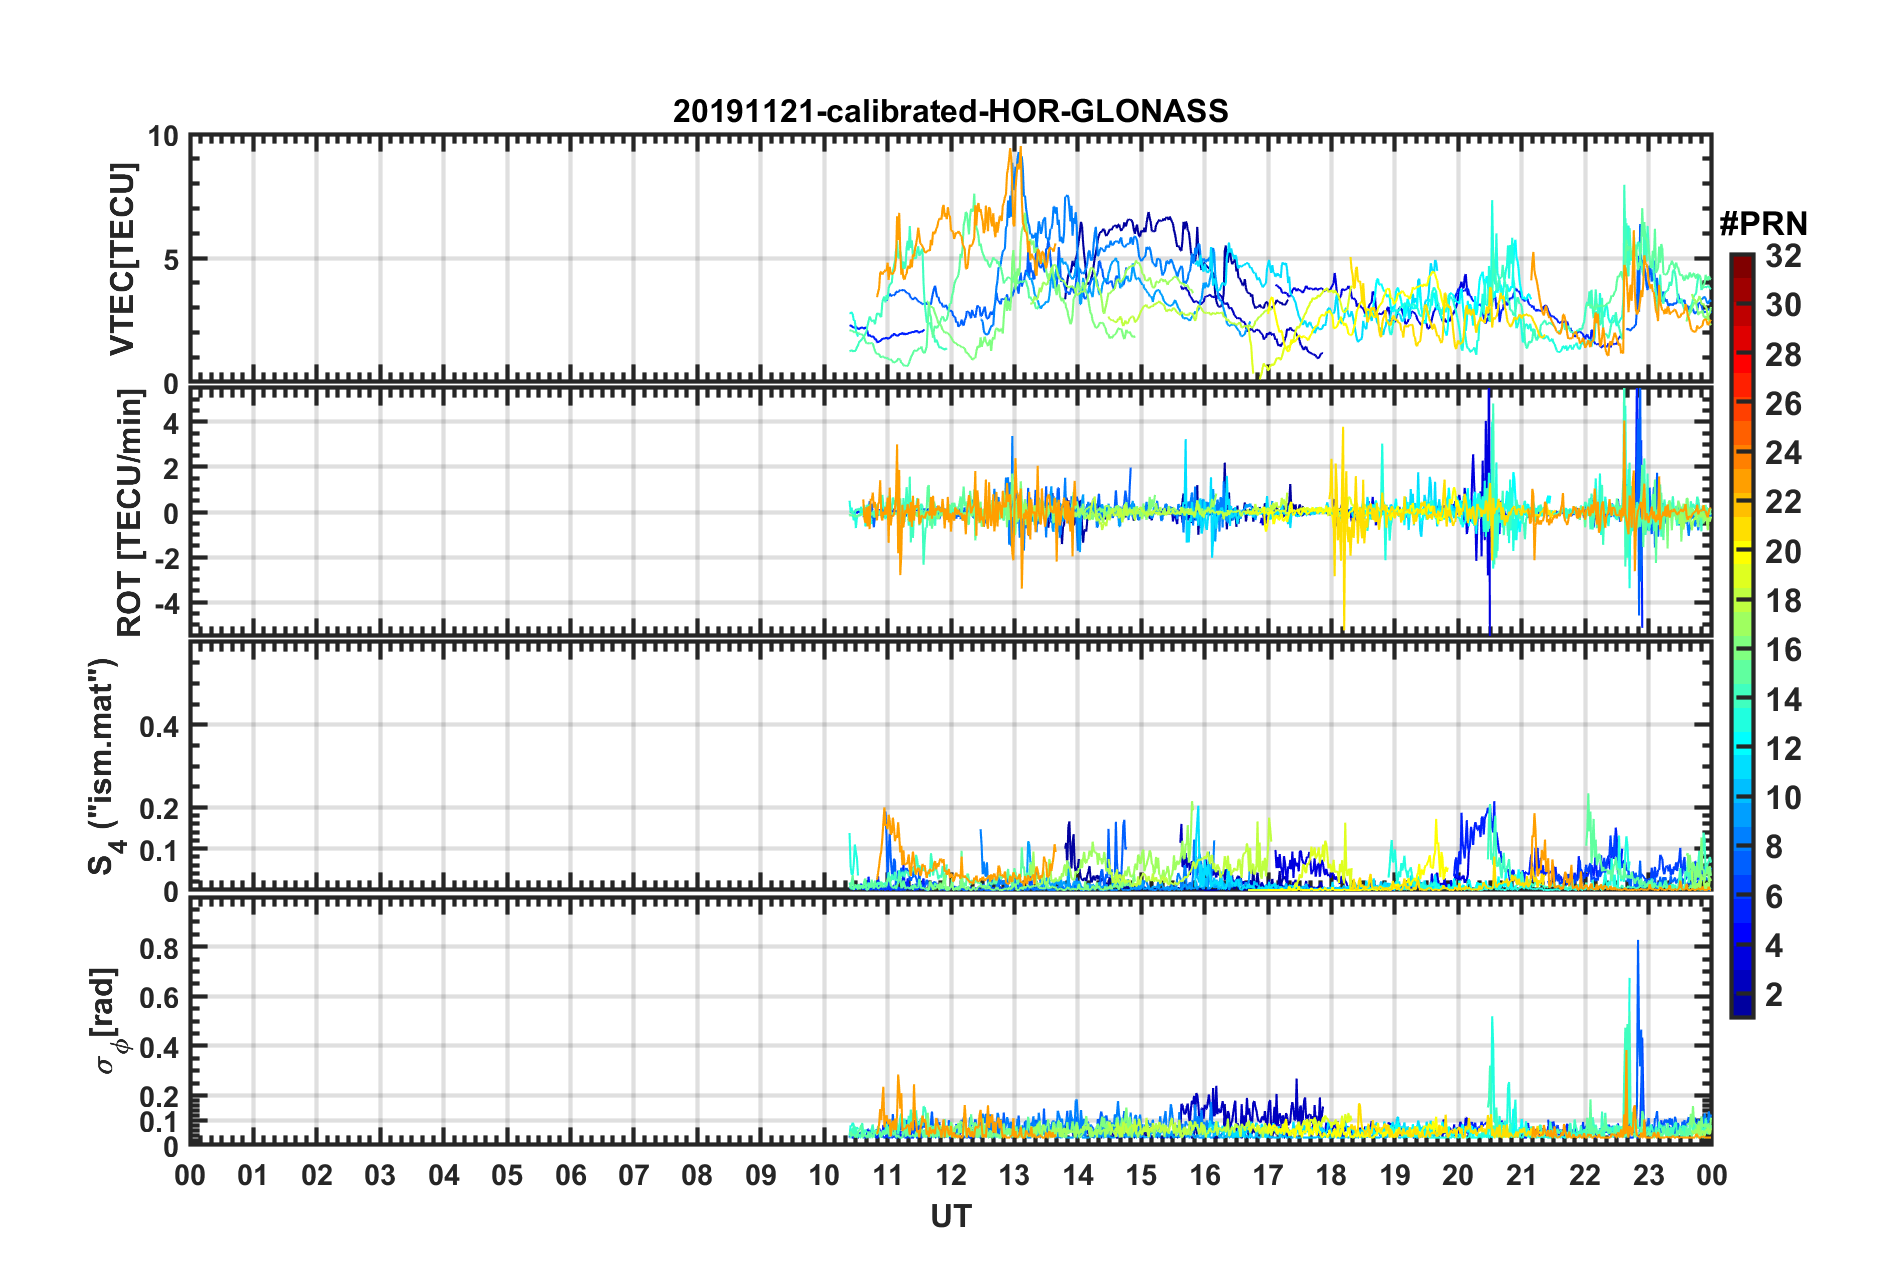
Task: Click the colorbar PRN label "14"
Action: point(1783,699)
